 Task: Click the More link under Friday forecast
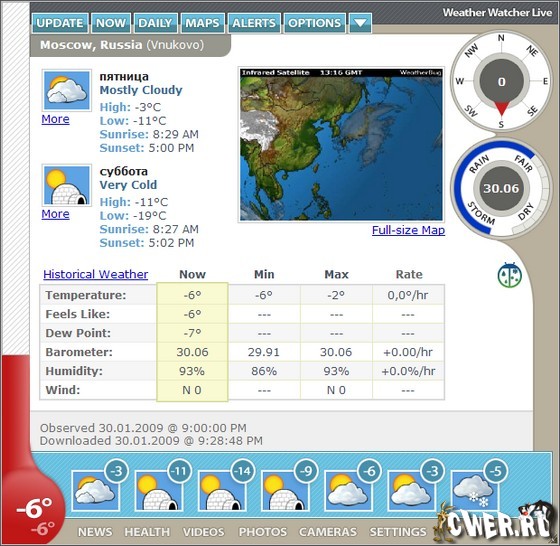pyautogui.click(x=55, y=119)
